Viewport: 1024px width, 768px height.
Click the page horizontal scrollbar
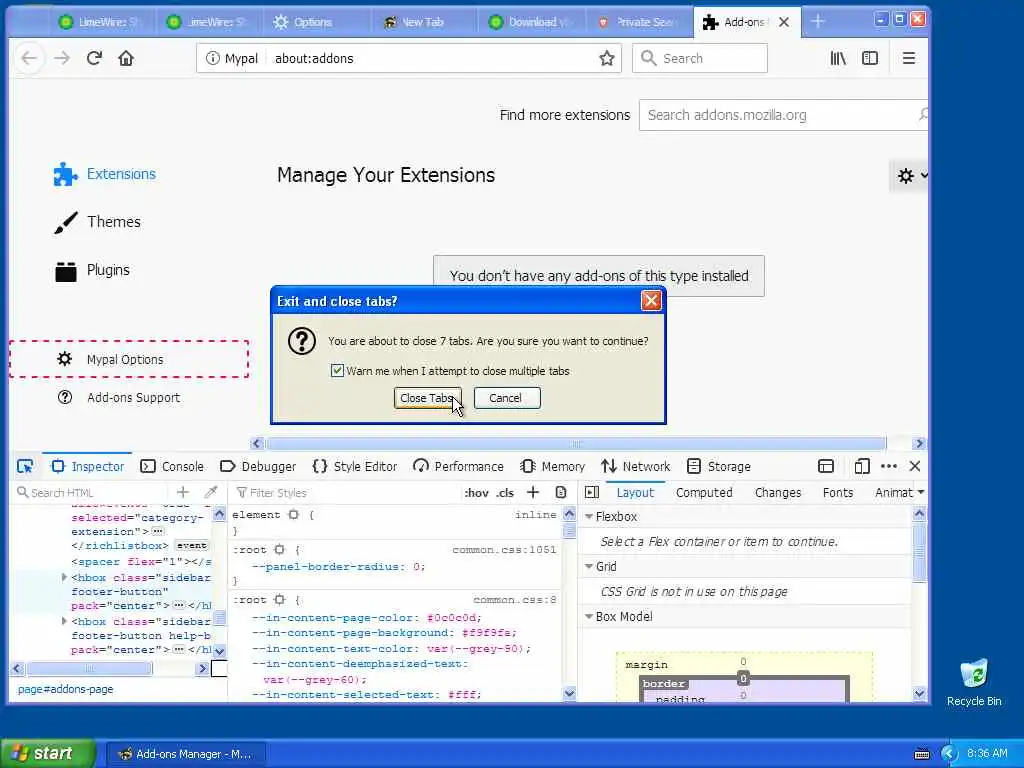[x=575, y=443]
